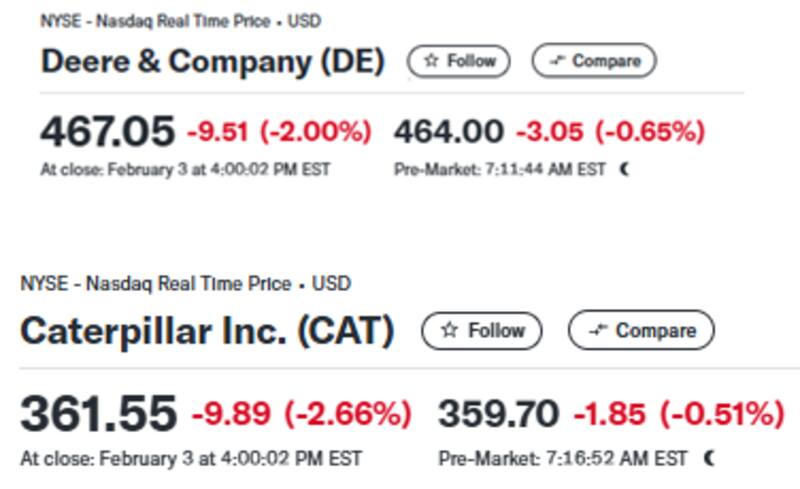Click Deere's -9.51 (-2.00%) change value
This screenshot has height=489, width=800.
point(279,132)
